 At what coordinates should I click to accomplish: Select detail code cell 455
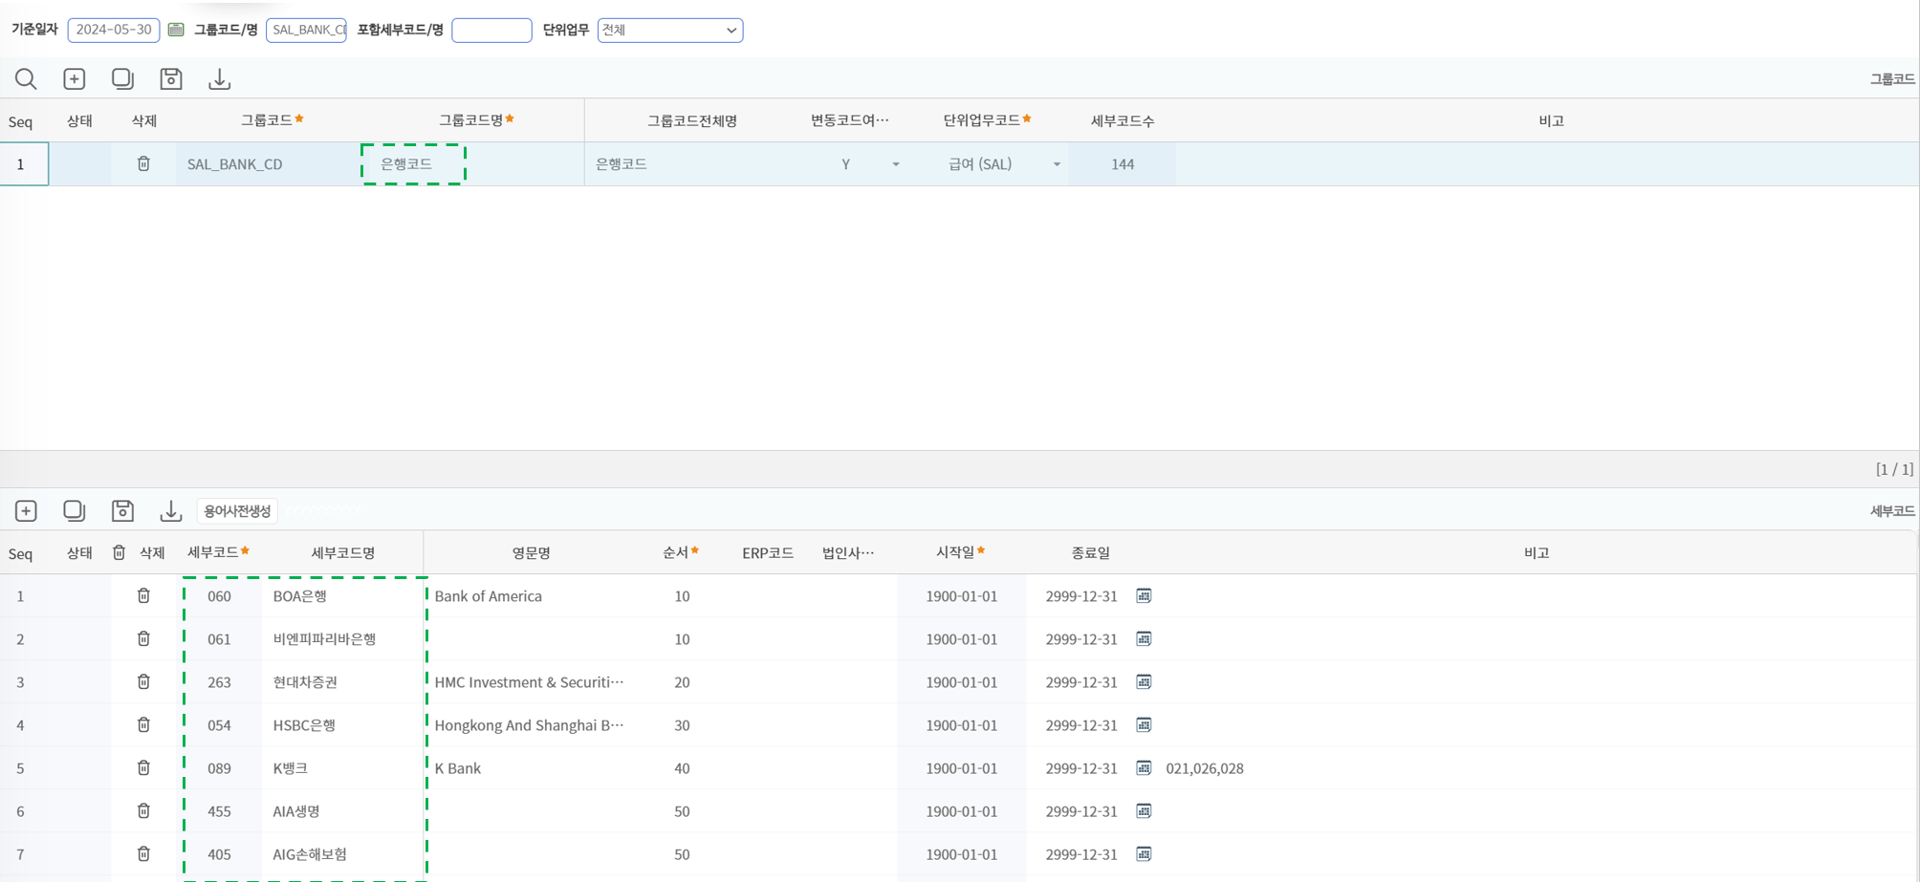pyautogui.click(x=219, y=811)
